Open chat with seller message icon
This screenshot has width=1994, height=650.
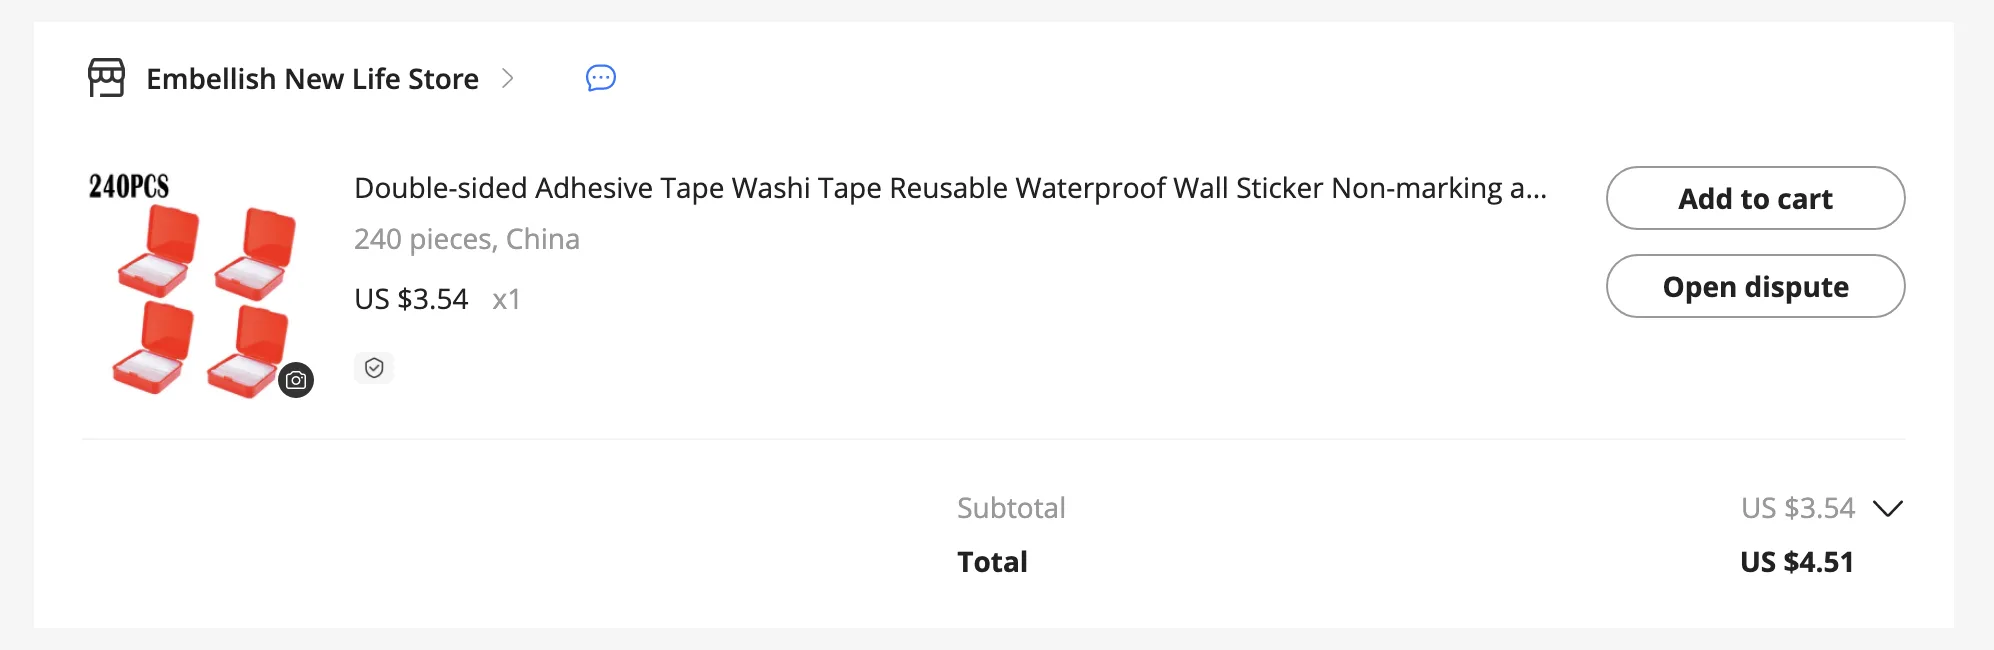(601, 78)
